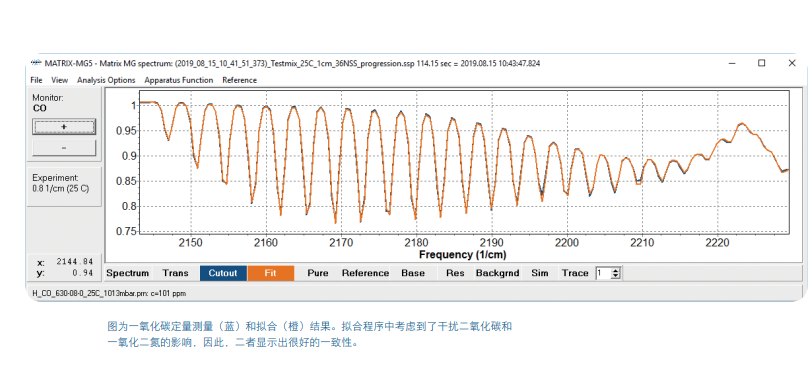Toggle the Base trace button
Viewport: 812px width, 366px height.
point(413,273)
